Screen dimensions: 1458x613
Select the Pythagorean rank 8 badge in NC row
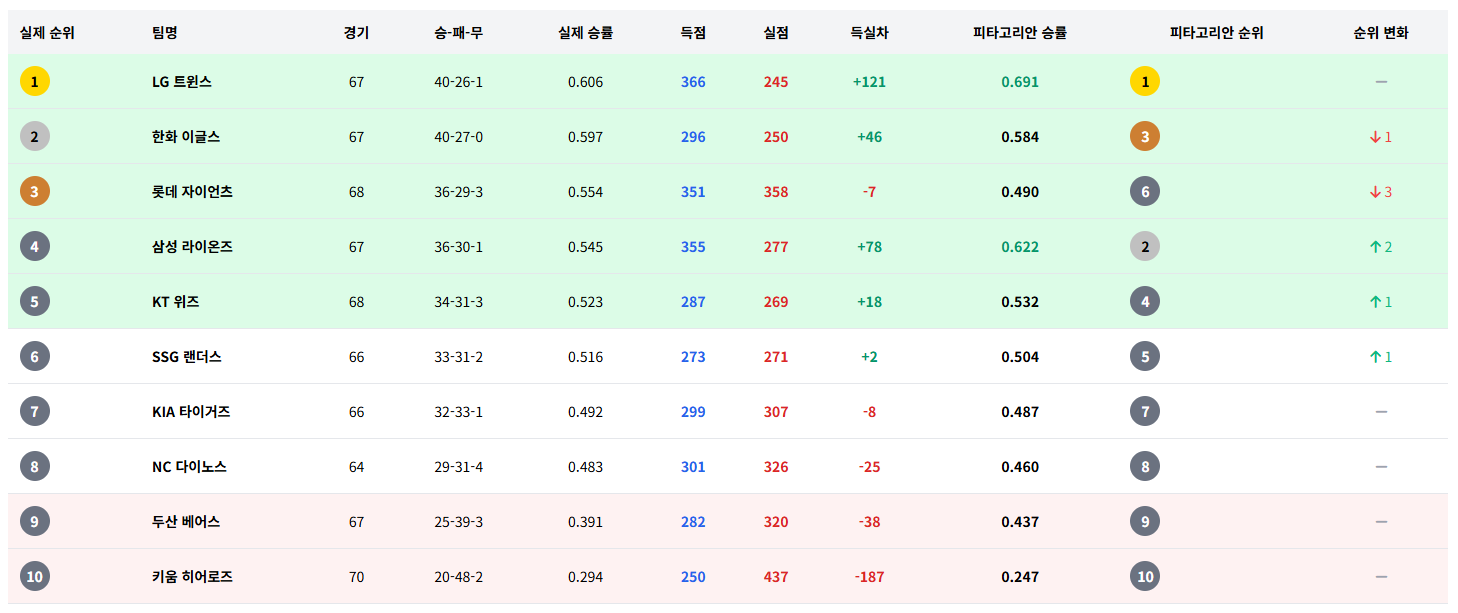[x=1145, y=467]
